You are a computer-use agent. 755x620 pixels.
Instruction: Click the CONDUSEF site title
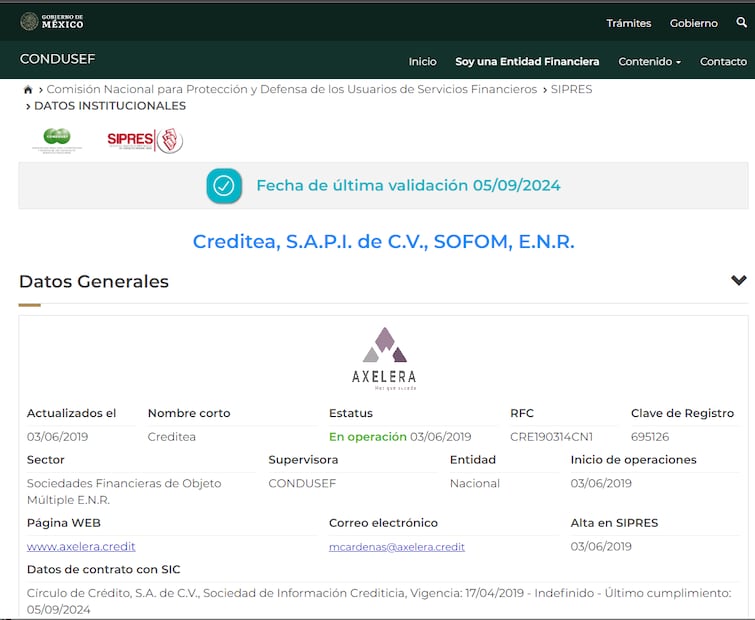57,59
